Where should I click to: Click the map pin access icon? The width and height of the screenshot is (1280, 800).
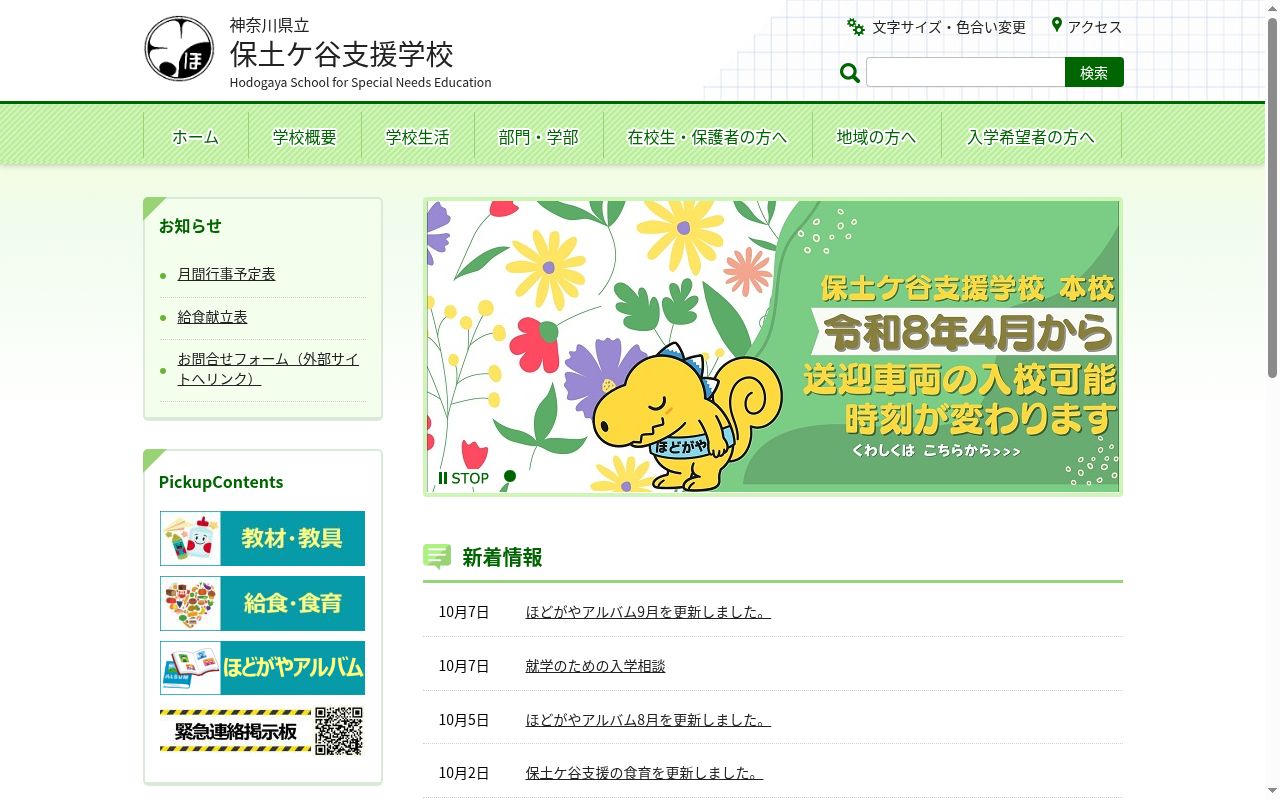click(1057, 25)
